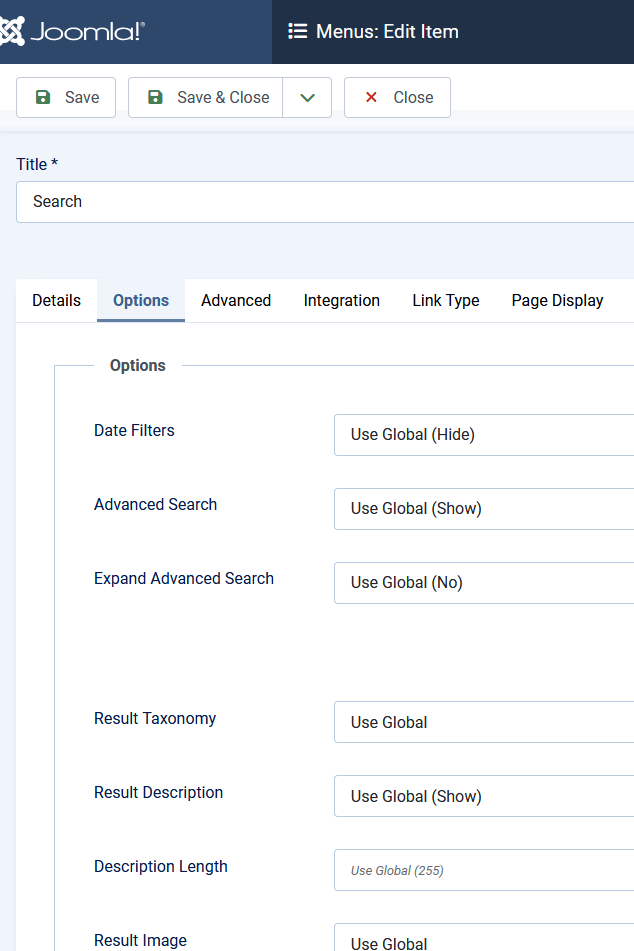This screenshot has width=634, height=951.
Task: Go to the Integration tab
Action: tap(341, 300)
